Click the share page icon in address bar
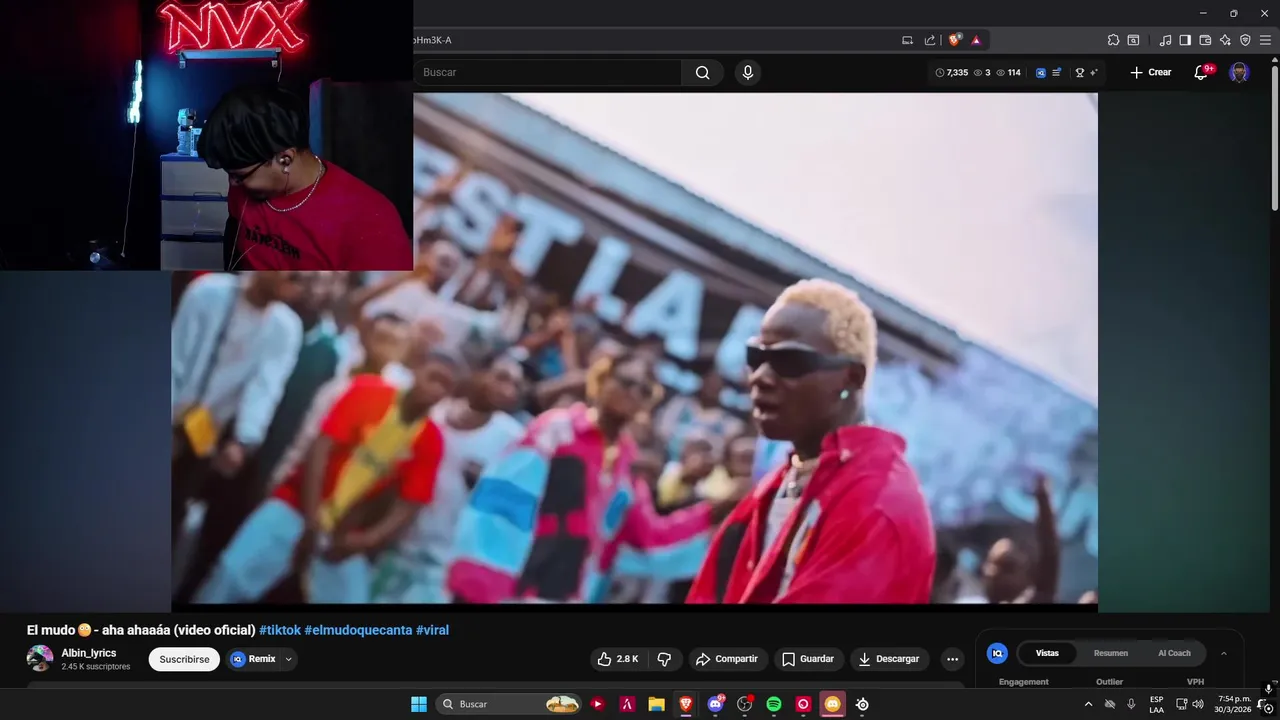 930,40
